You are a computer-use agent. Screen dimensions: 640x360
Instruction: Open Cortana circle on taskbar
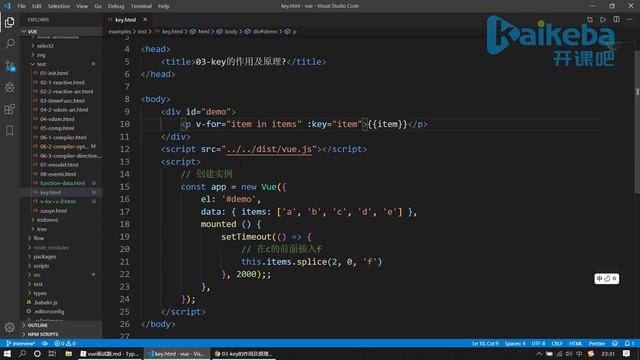pyautogui.click(x=37, y=353)
